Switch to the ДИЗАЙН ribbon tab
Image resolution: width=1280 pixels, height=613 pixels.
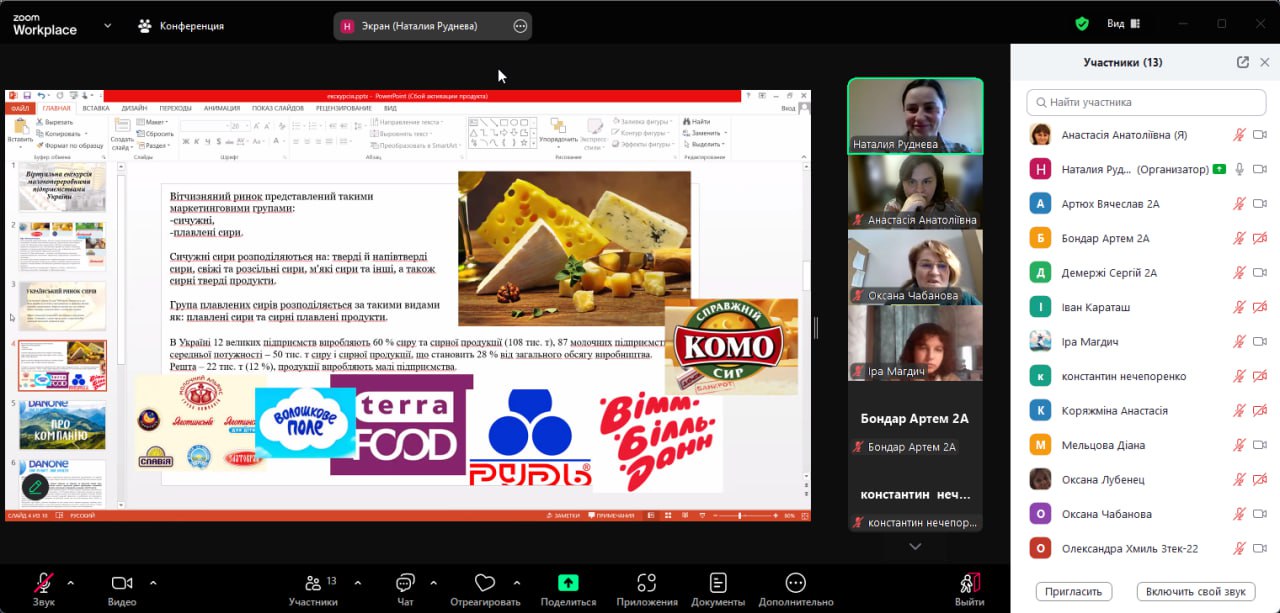pos(134,108)
